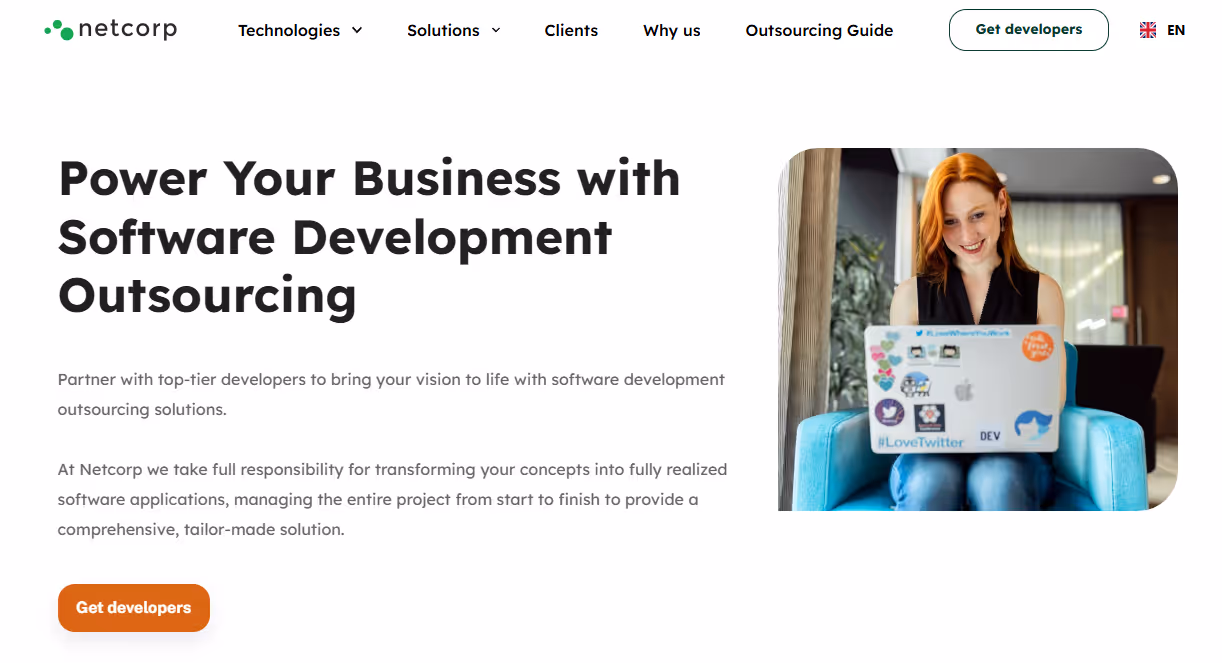Image resolution: width=1222 pixels, height=663 pixels.
Task: Click the netcorp wordmark text
Action: coord(127,29)
